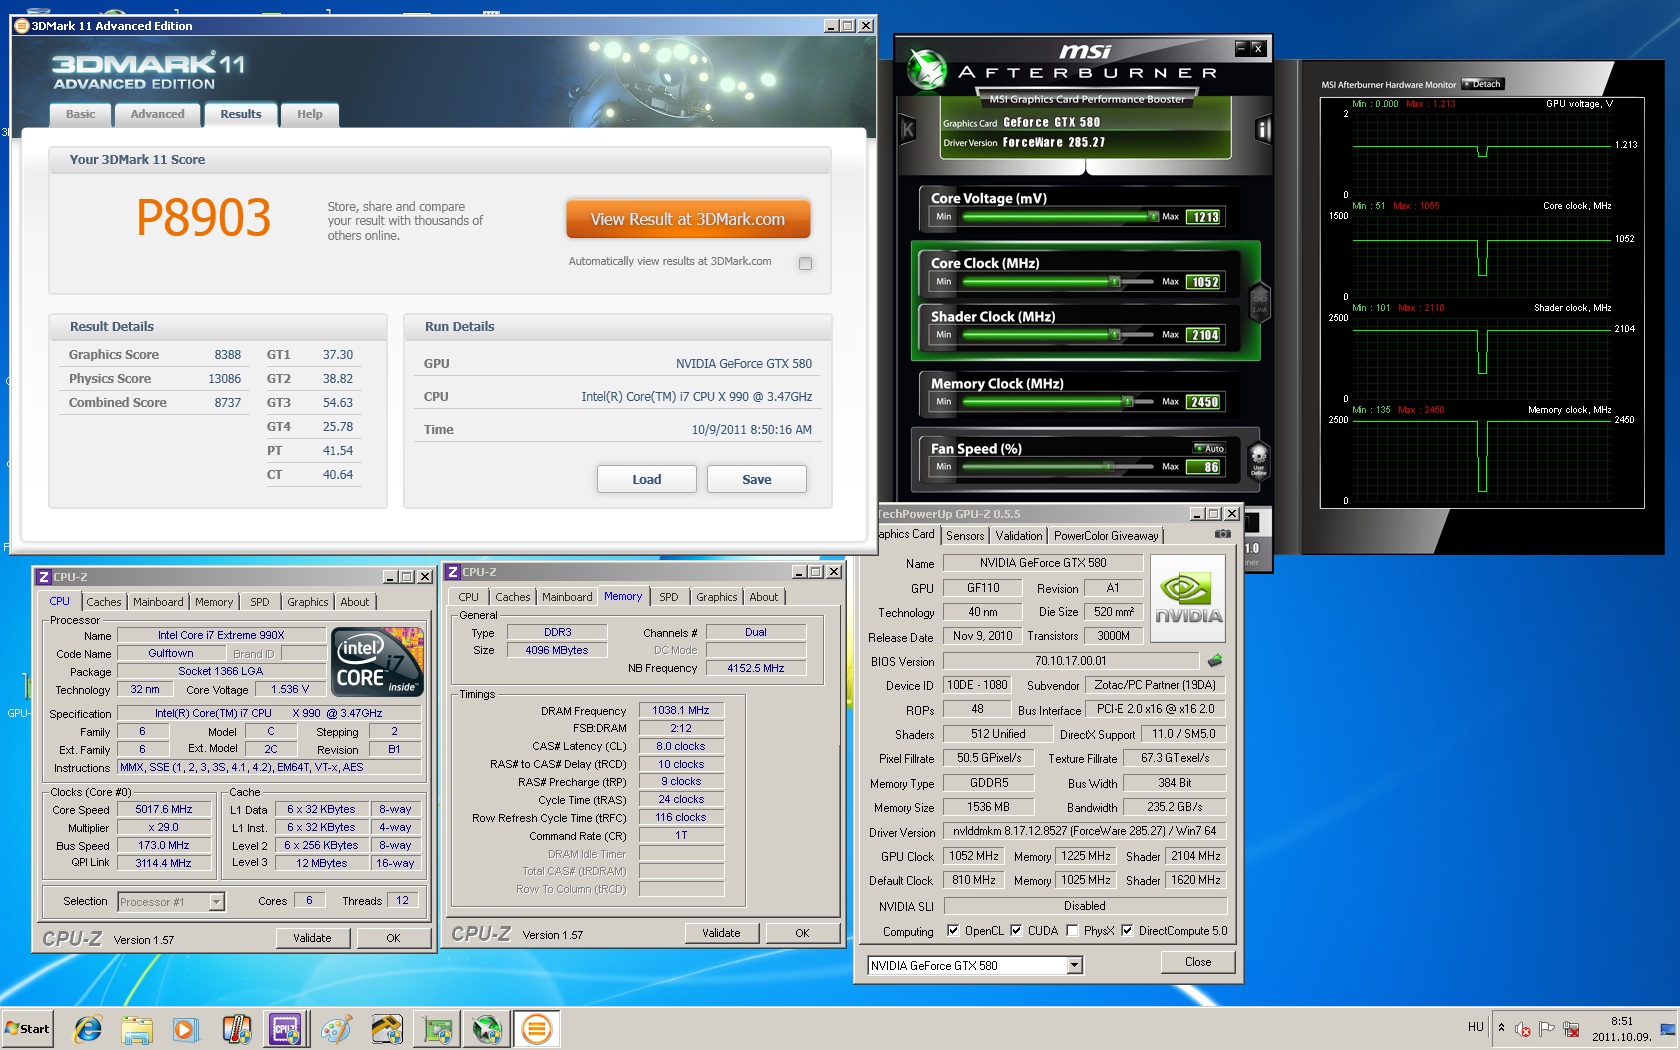
Task: Click the CPU-Z title icon in the Memory window
Action: coord(453,572)
